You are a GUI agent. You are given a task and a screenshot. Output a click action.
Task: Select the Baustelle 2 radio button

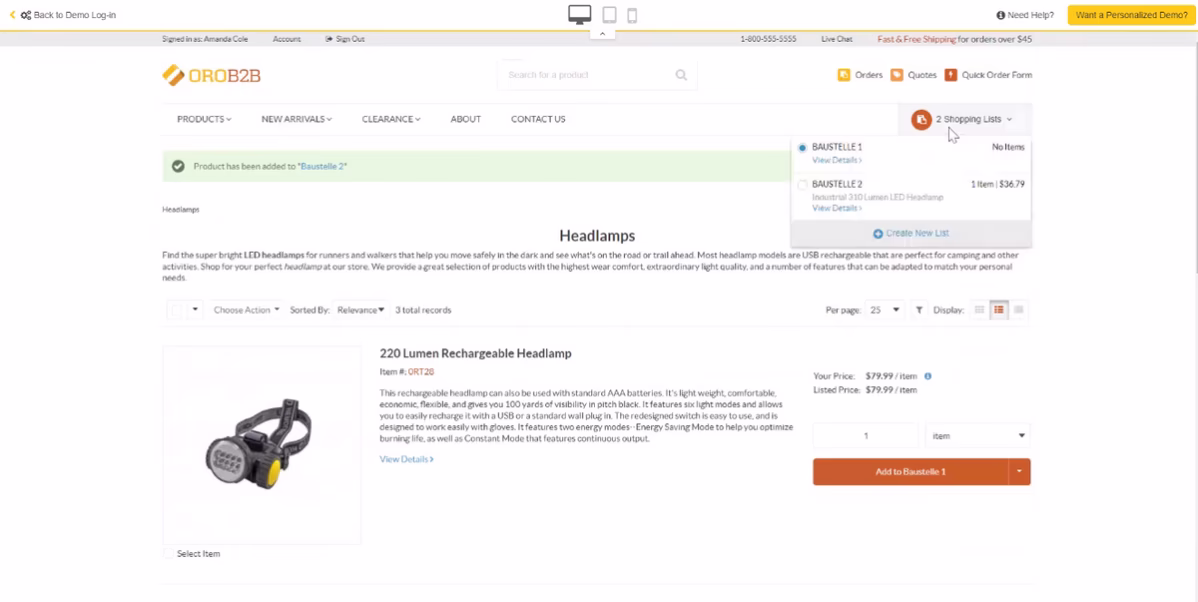[x=802, y=185]
